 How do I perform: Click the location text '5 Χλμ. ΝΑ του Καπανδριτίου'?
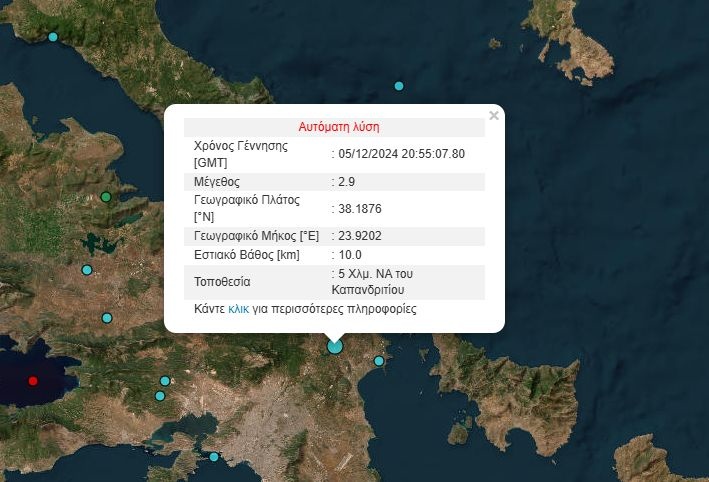click(x=375, y=281)
